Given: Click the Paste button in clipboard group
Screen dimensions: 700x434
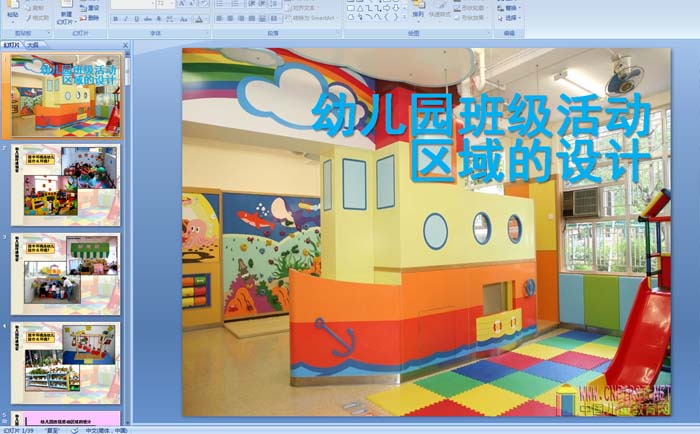Looking at the screenshot, I should click(13, 10).
